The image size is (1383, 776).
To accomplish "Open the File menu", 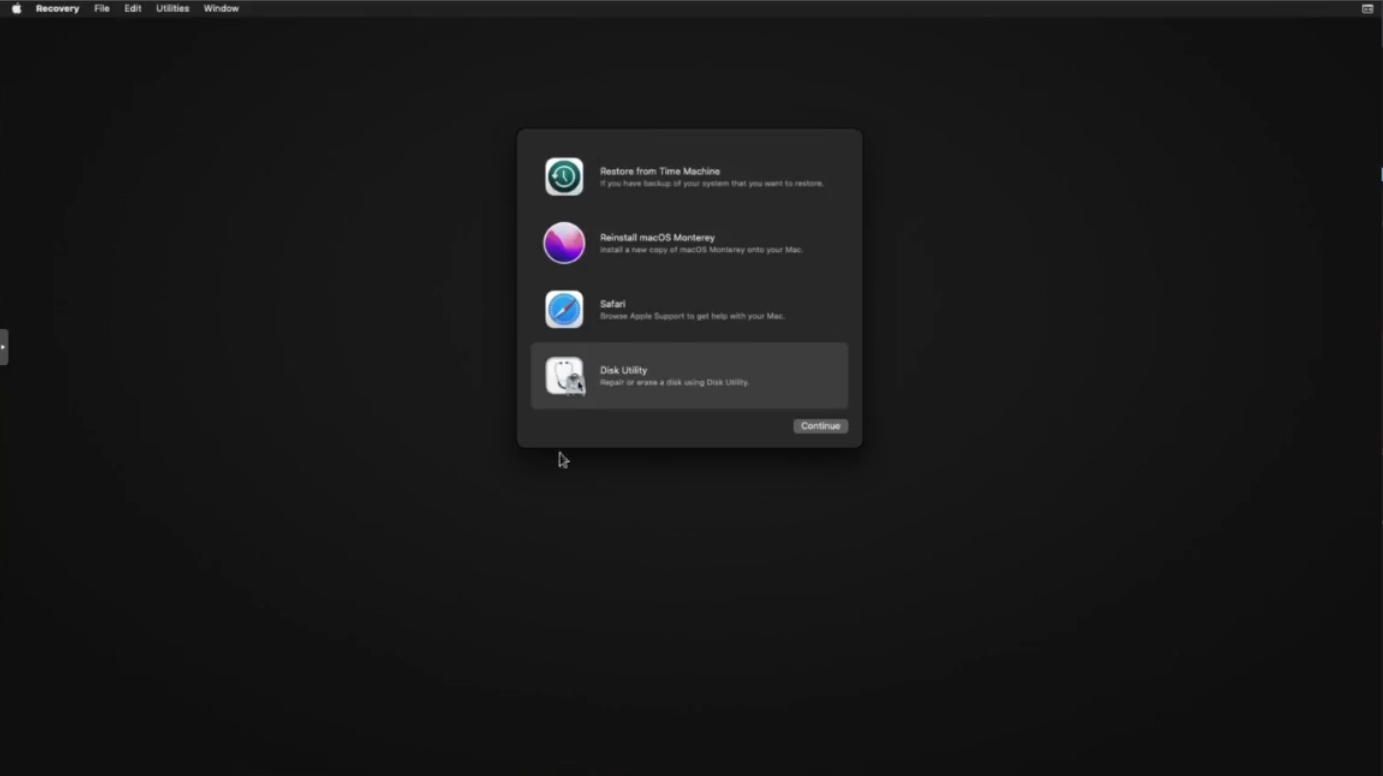I will (x=102, y=8).
